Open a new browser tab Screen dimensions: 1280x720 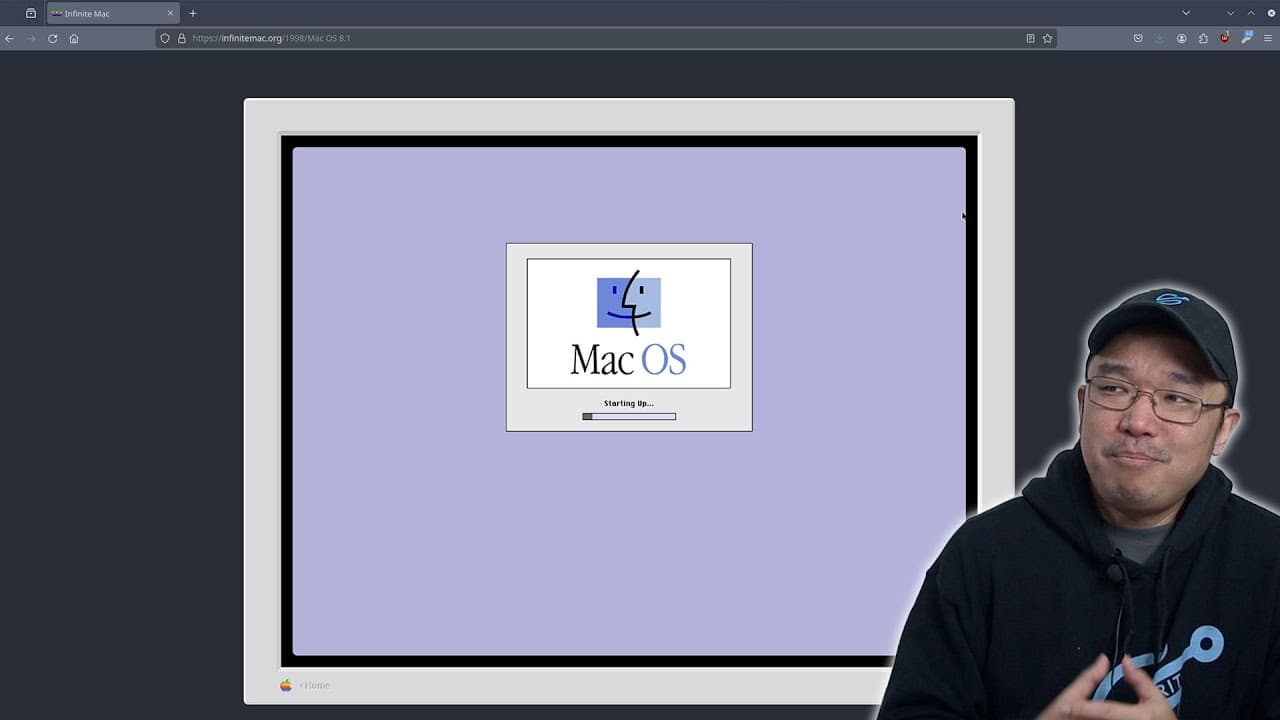point(193,13)
